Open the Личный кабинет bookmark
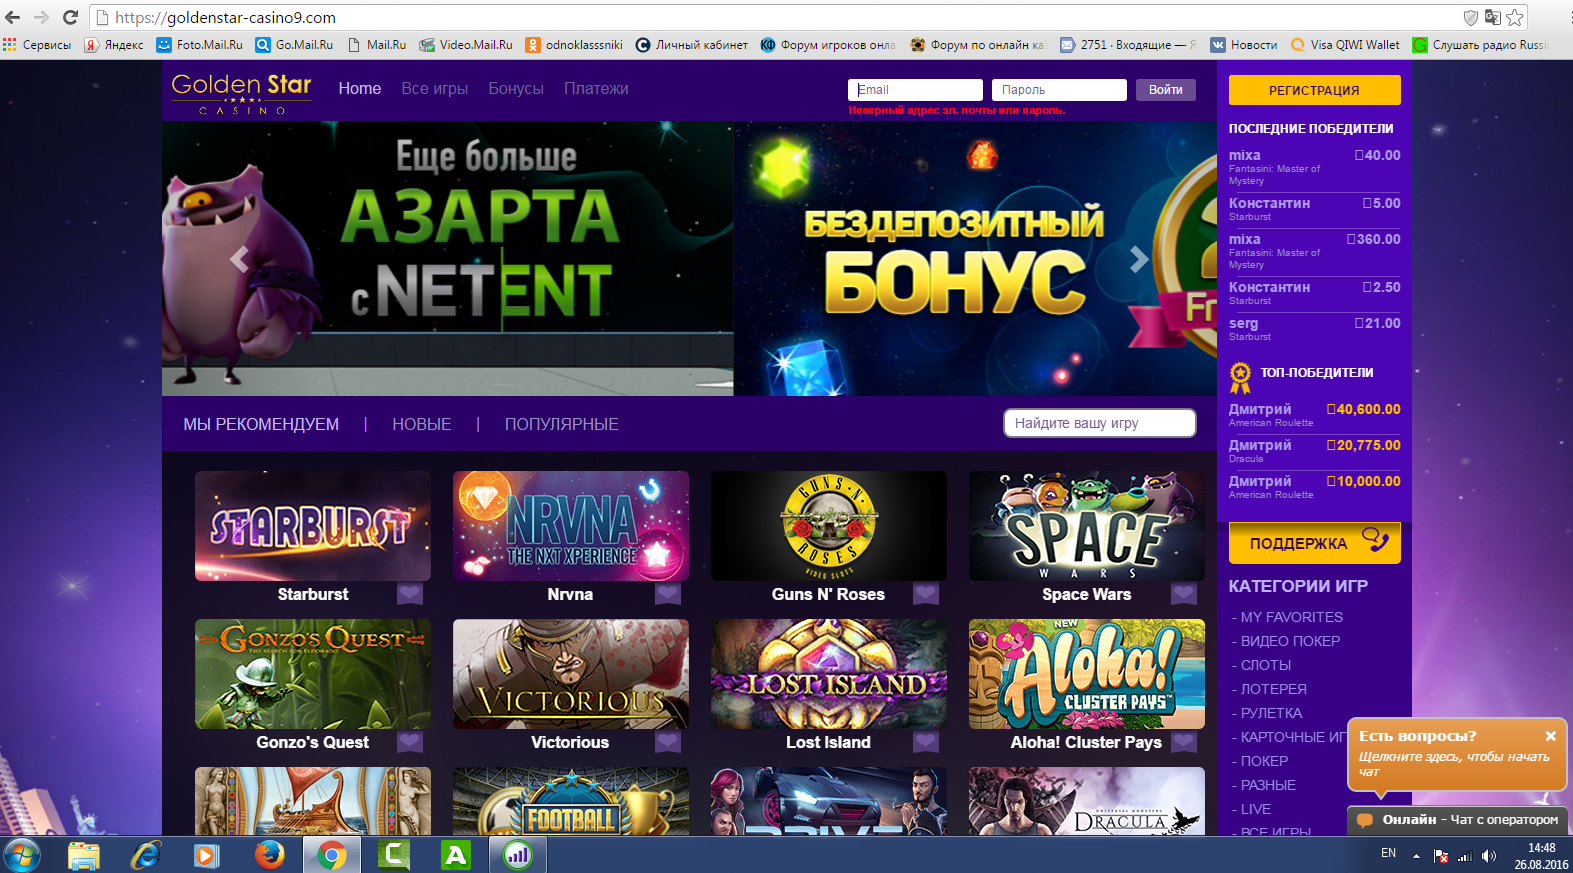 click(x=692, y=45)
